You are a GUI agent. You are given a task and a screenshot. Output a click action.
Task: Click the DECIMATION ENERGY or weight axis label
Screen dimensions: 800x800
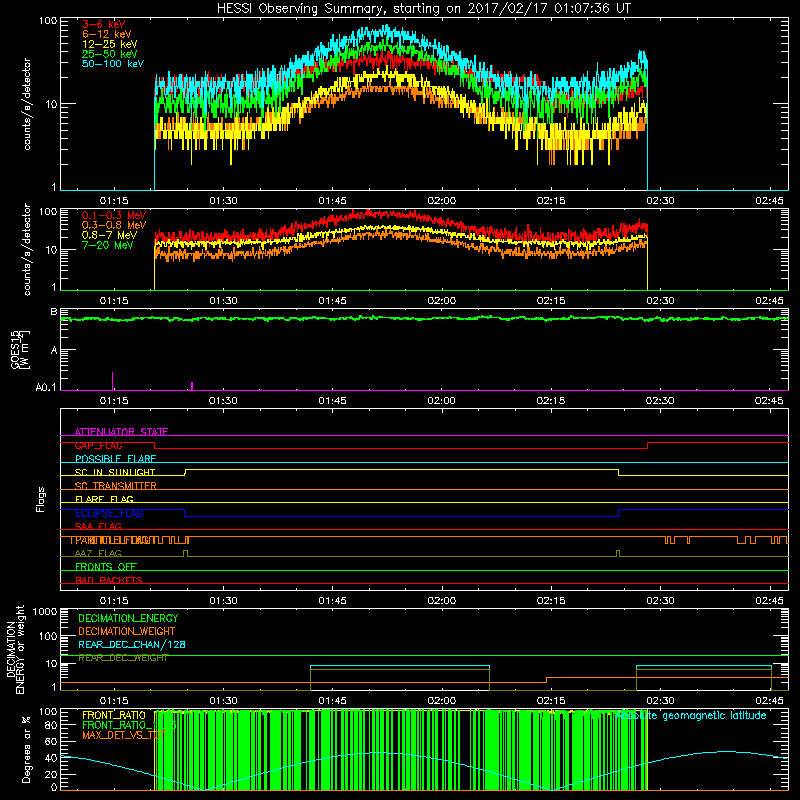[x=15, y=649]
